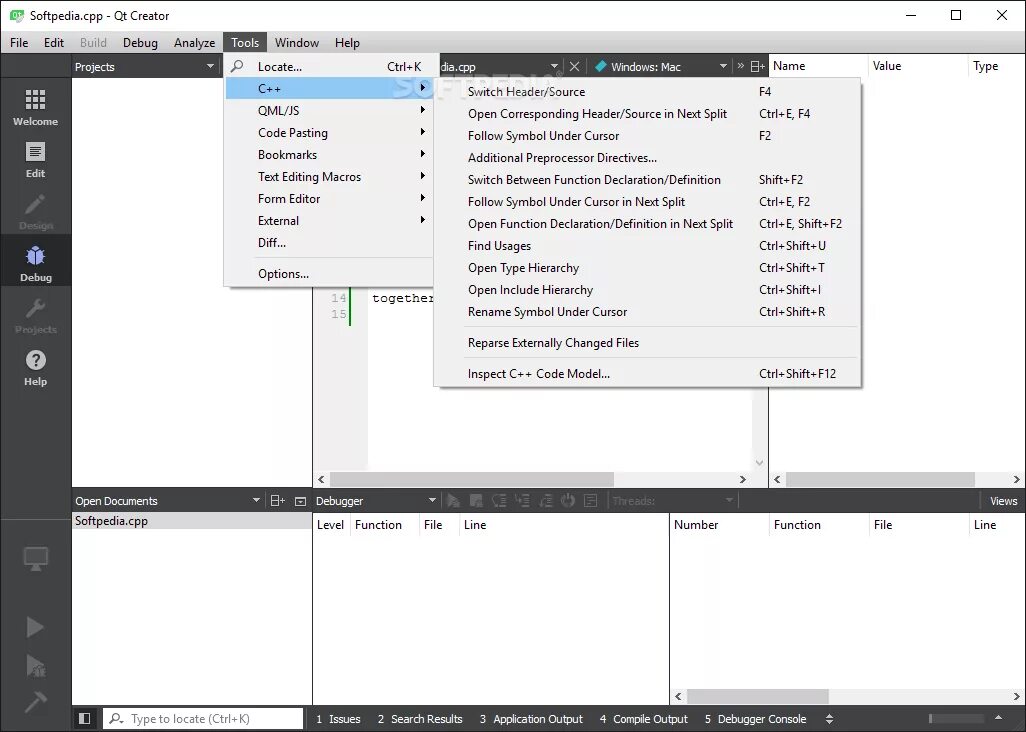1026x732 pixels.
Task: Click the breakpoints view horizontal scrollbar
Action: 757,696
